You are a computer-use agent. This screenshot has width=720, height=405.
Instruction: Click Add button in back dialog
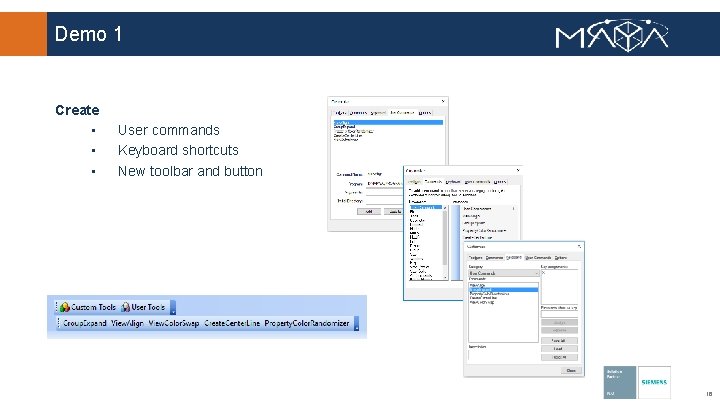pos(369,212)
